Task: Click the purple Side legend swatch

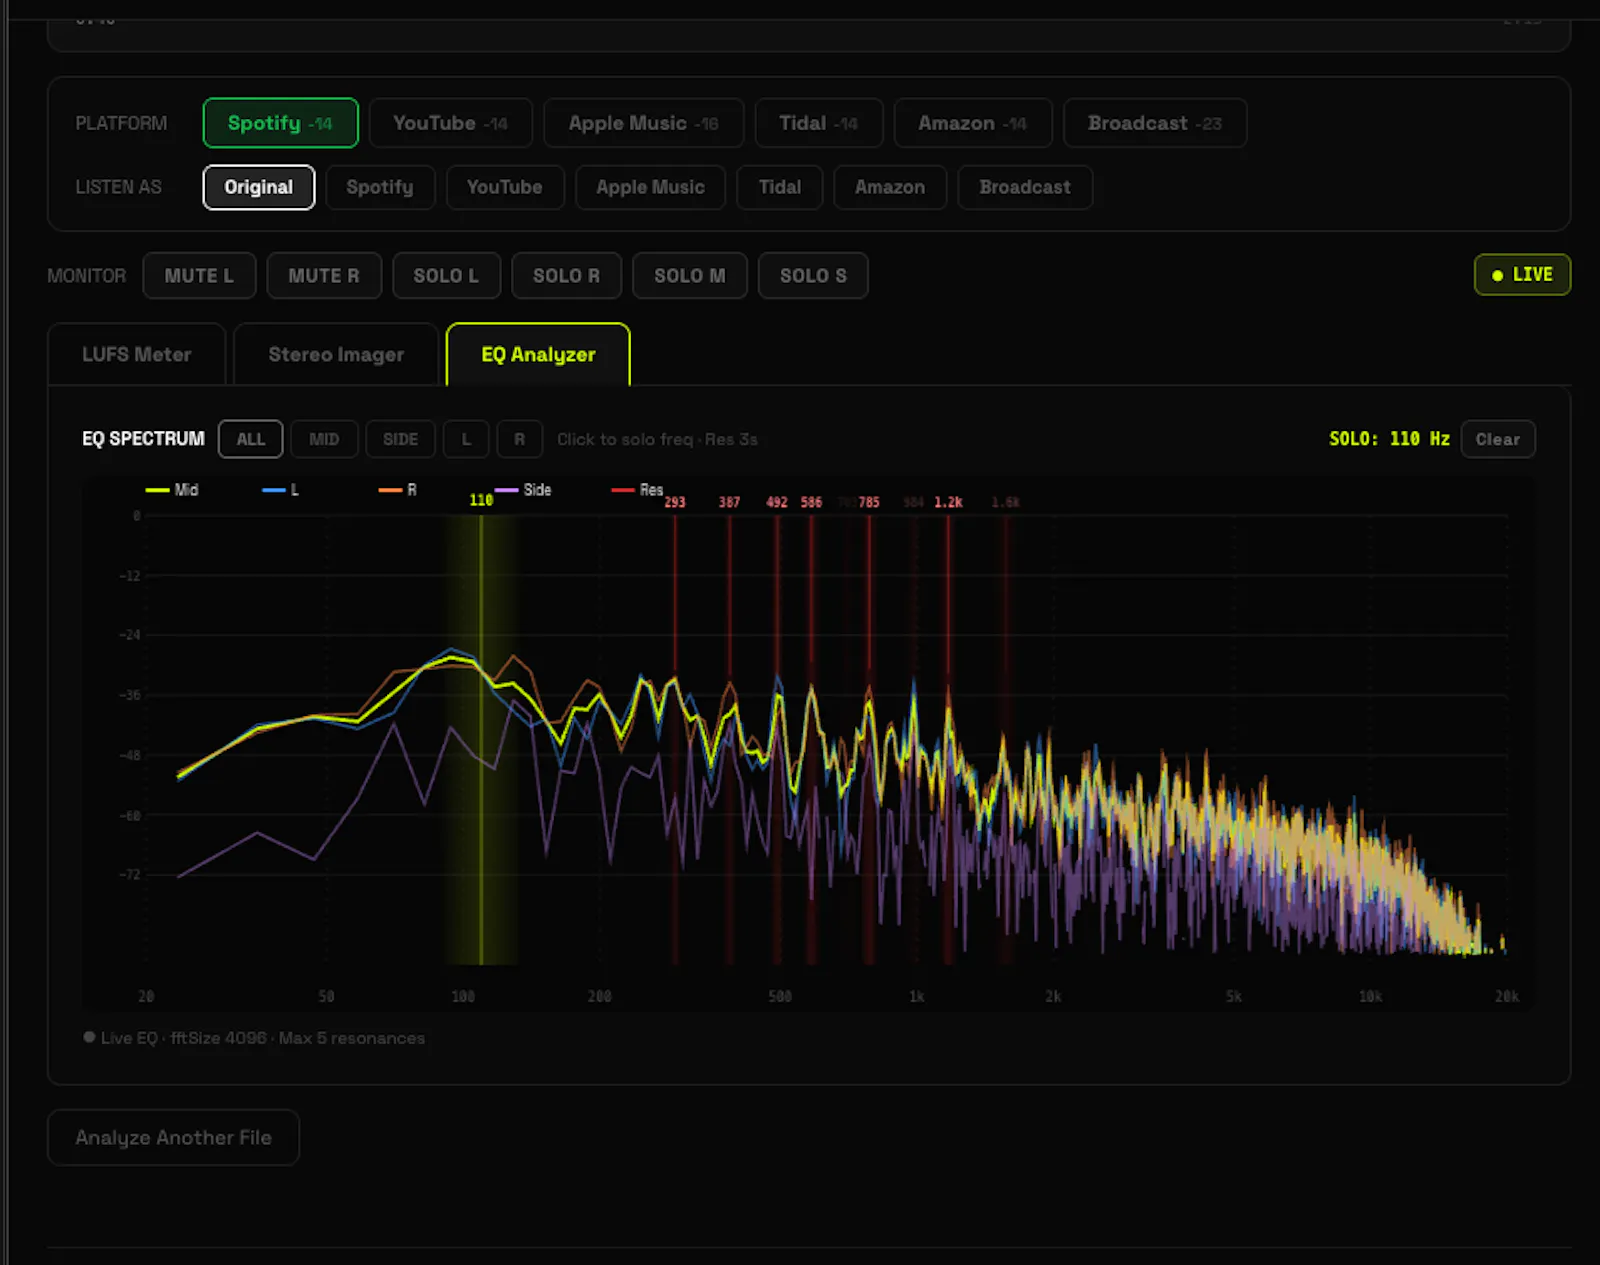Action: [x=507, y=490]
